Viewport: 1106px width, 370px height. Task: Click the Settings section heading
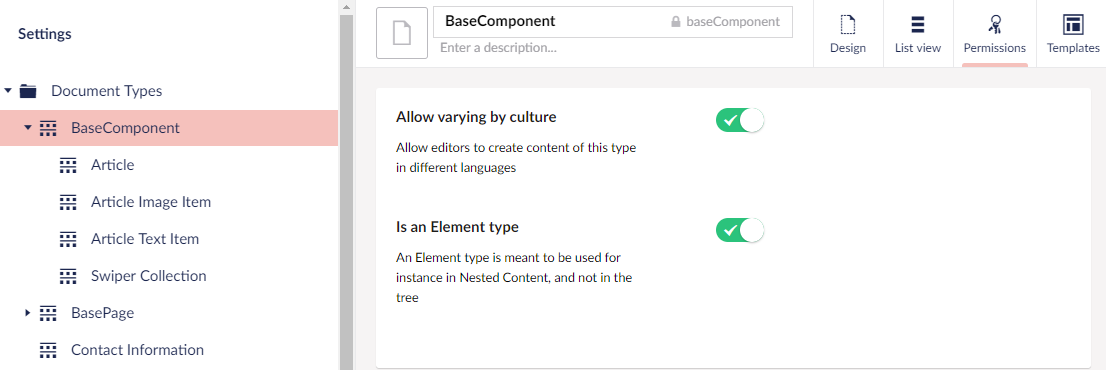44,33
